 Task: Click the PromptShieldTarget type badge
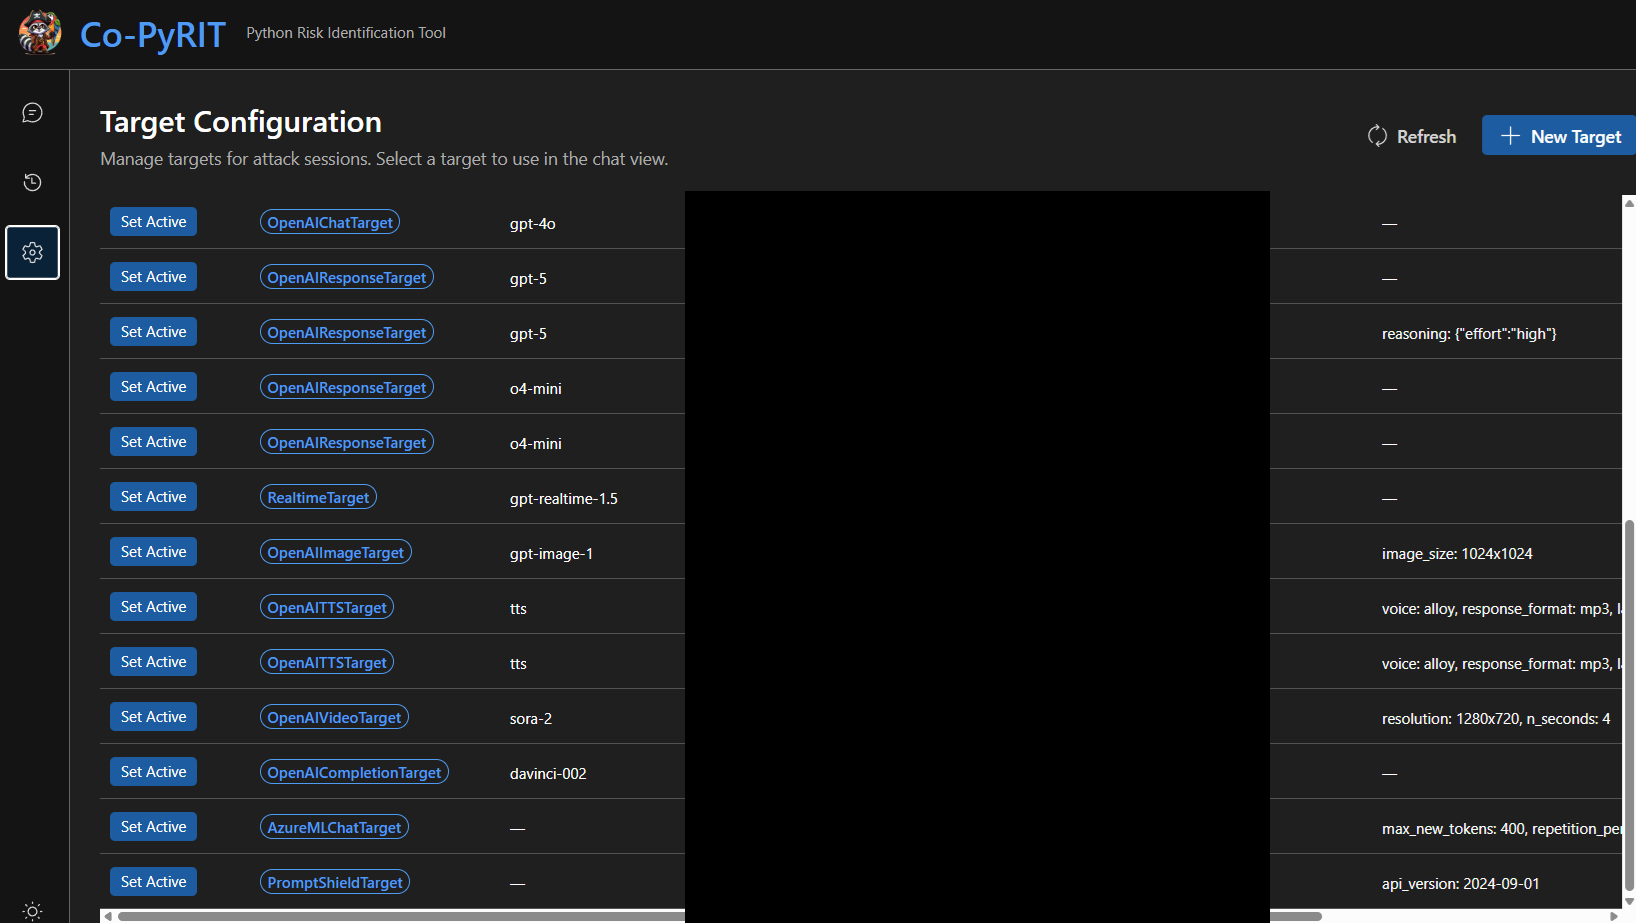click(x=335, y=882)
